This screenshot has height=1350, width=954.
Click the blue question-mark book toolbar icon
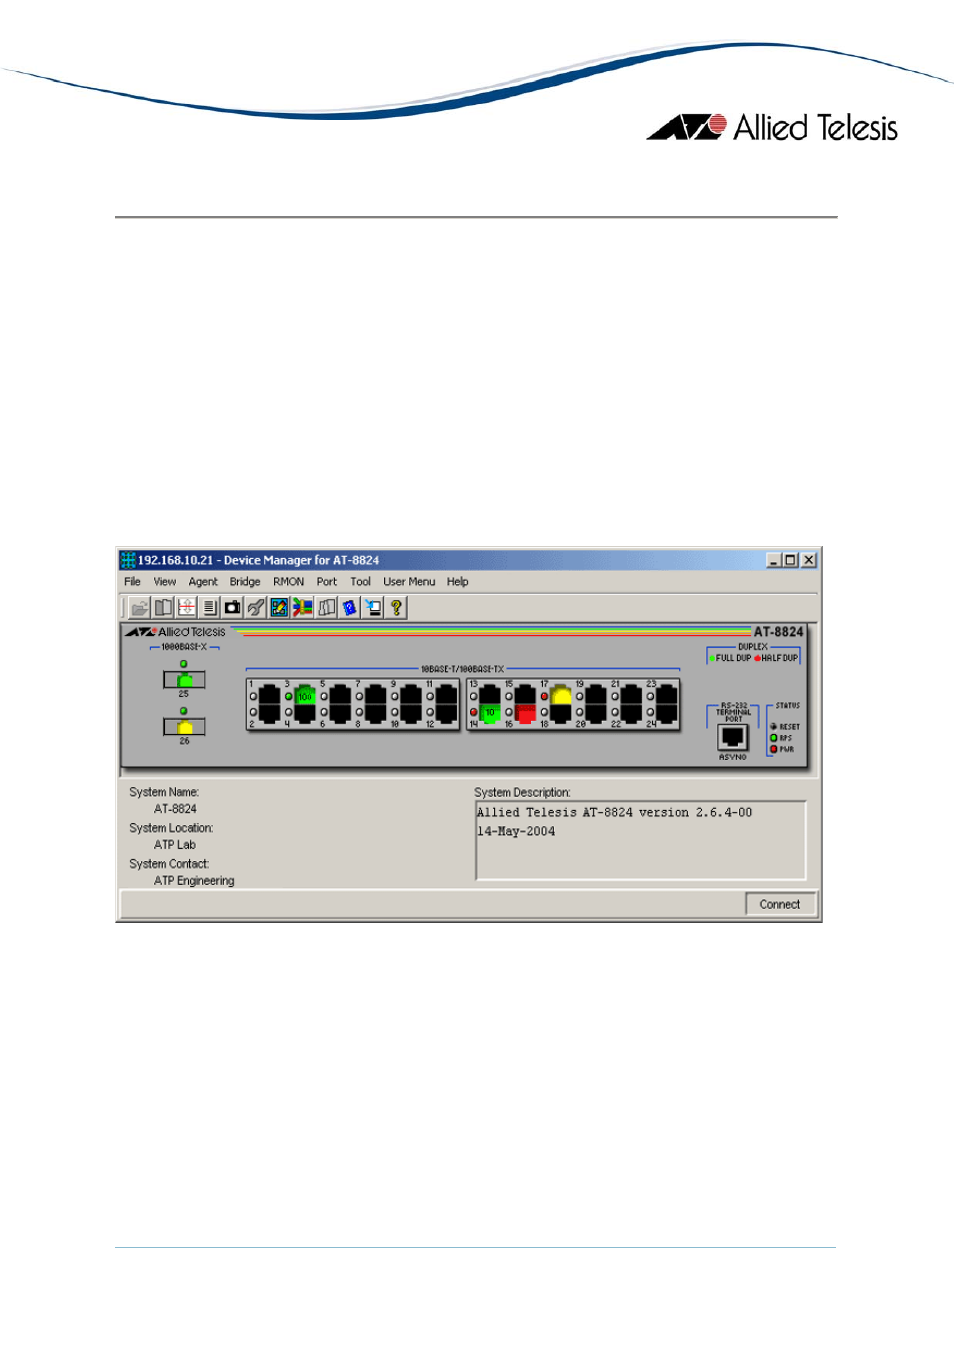[349, 607]
